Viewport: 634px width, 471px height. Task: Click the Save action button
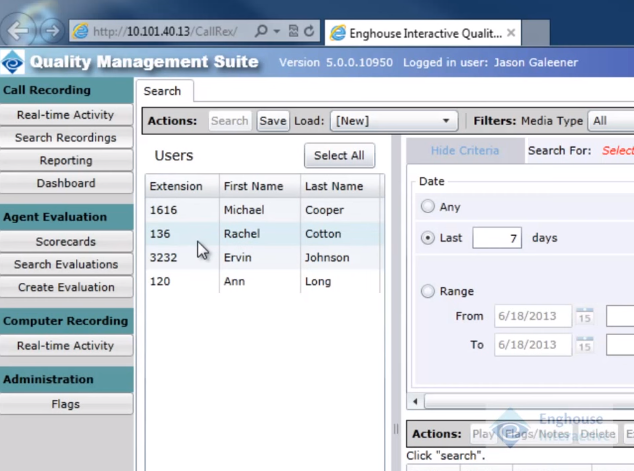pyautogui.click(x=273, y=121)
